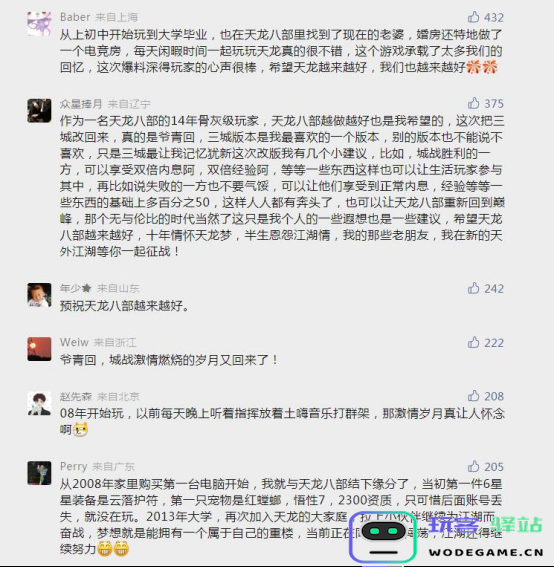Open the 众星捧月 username link

[81, 104]
